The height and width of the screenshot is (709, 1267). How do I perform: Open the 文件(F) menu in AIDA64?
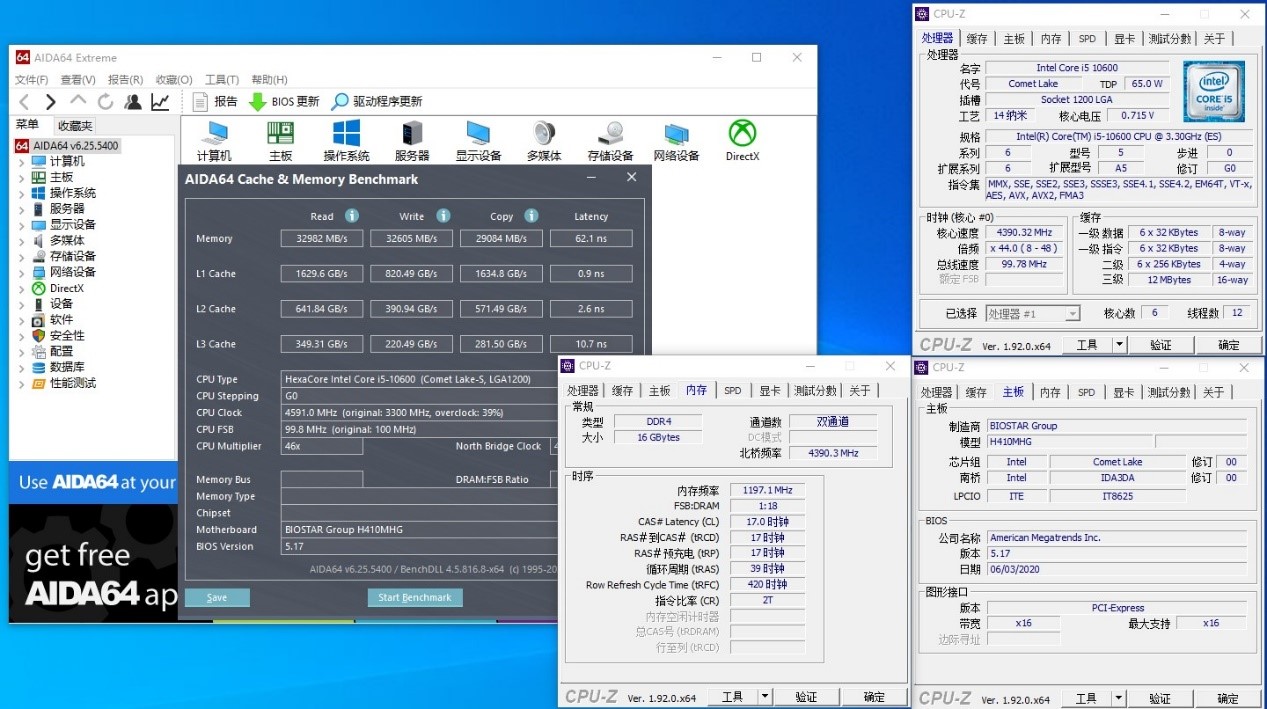(x=31, y=80)
